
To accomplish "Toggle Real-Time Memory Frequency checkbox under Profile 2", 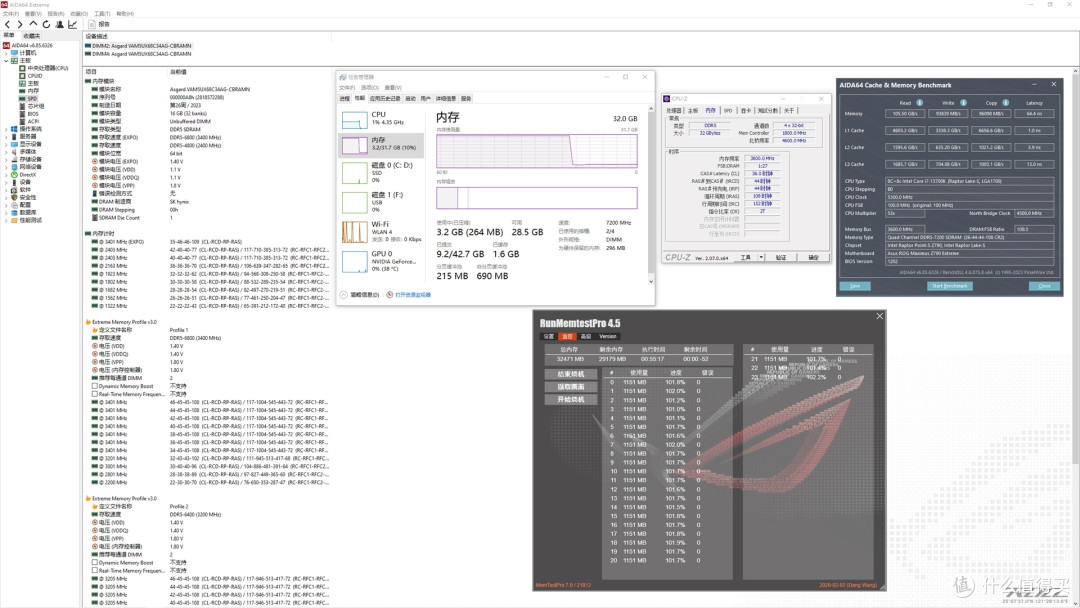I will (x=95, y=570).
